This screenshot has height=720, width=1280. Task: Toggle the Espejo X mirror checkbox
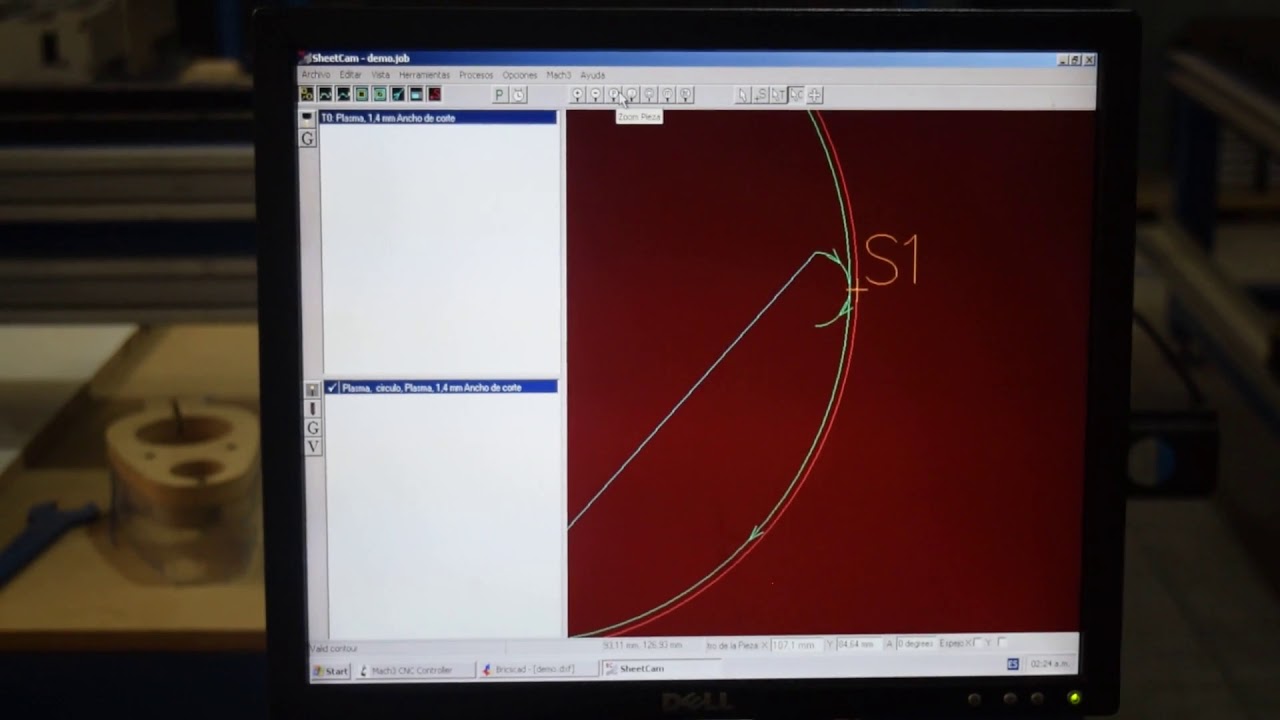click(977, 642)
